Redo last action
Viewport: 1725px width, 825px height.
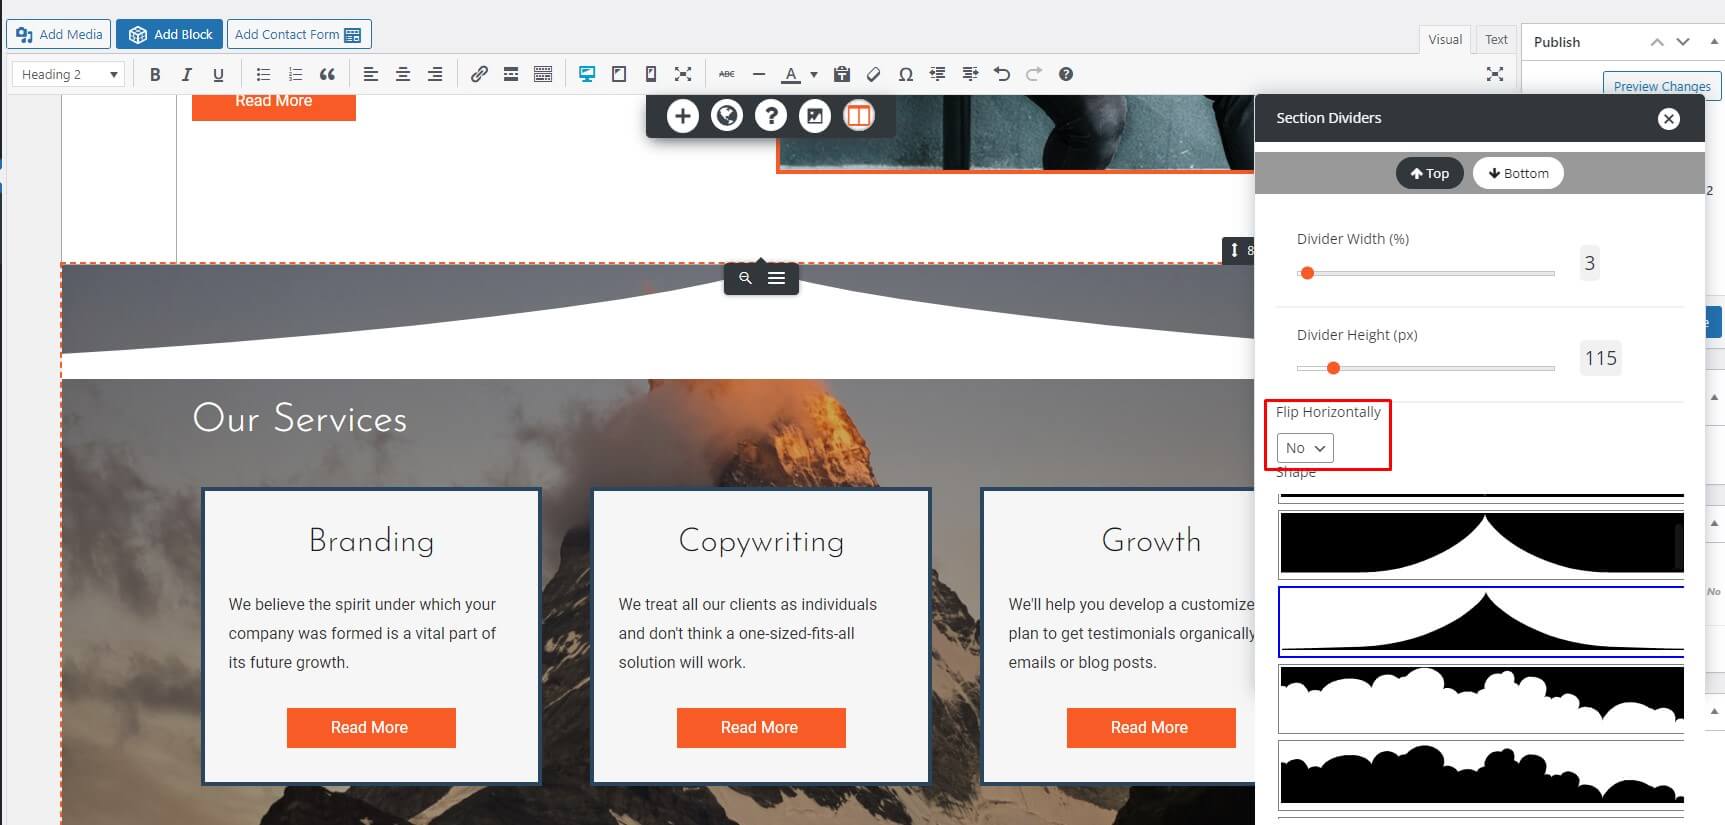pos(1034,74)
